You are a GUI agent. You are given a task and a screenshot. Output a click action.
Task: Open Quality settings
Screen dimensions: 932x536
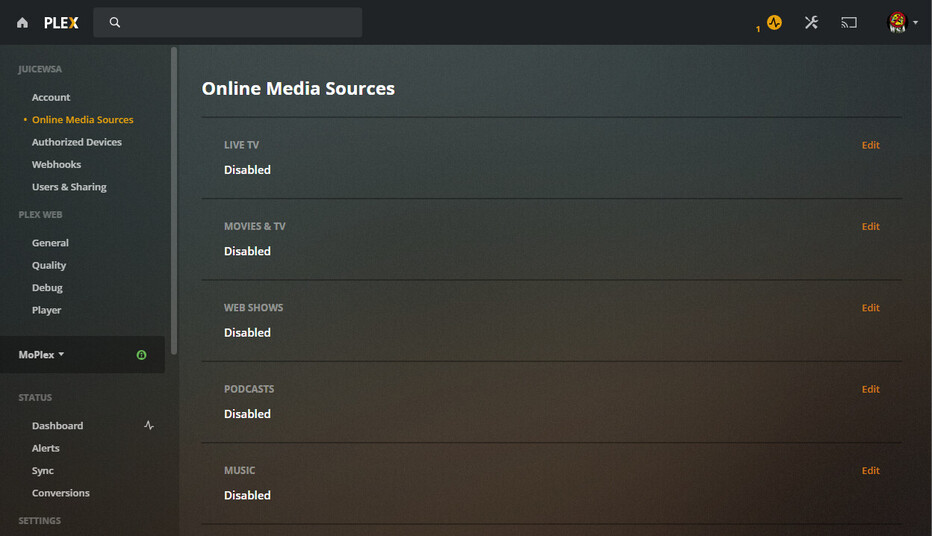(x=49, y=265)
